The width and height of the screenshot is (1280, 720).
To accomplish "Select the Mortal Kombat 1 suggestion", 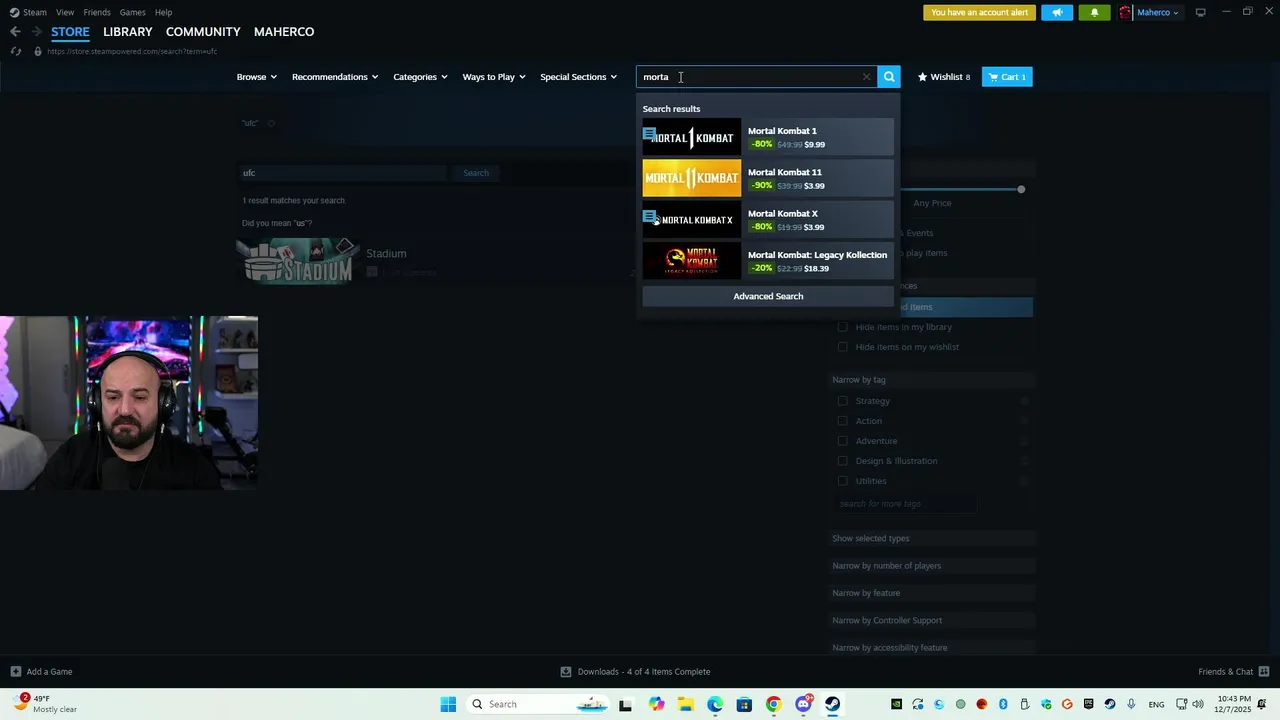I will (x=768, y=137).
